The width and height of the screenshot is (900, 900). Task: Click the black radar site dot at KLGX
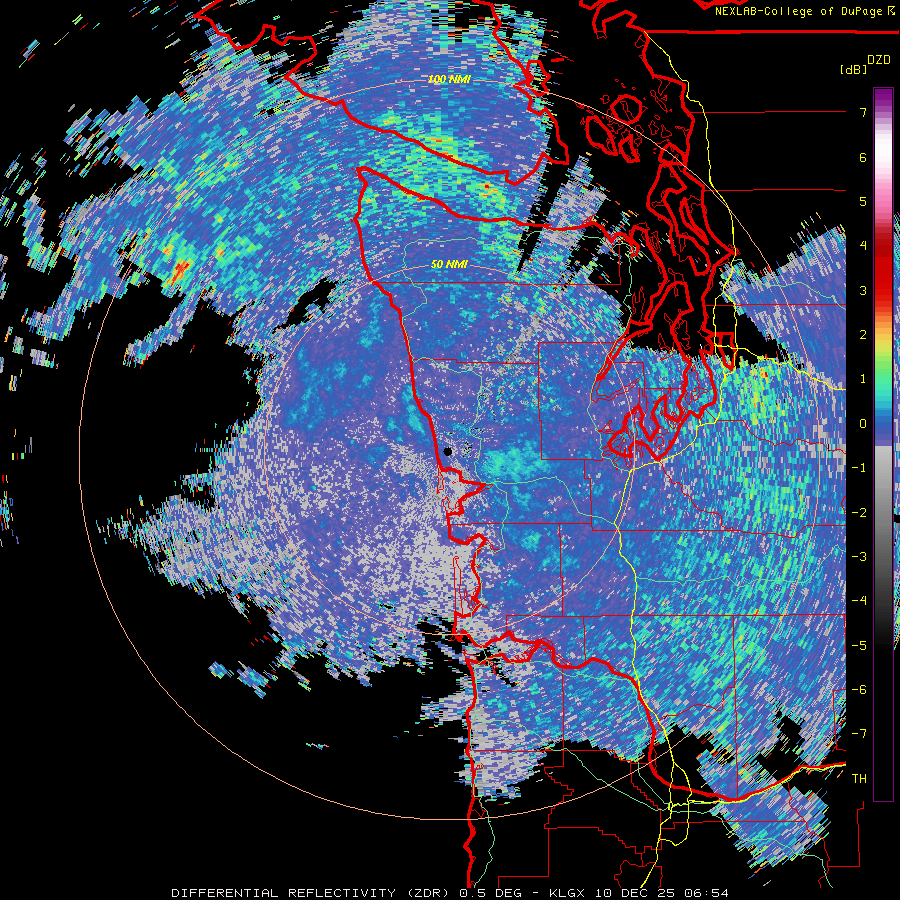(x=448, y=451)
